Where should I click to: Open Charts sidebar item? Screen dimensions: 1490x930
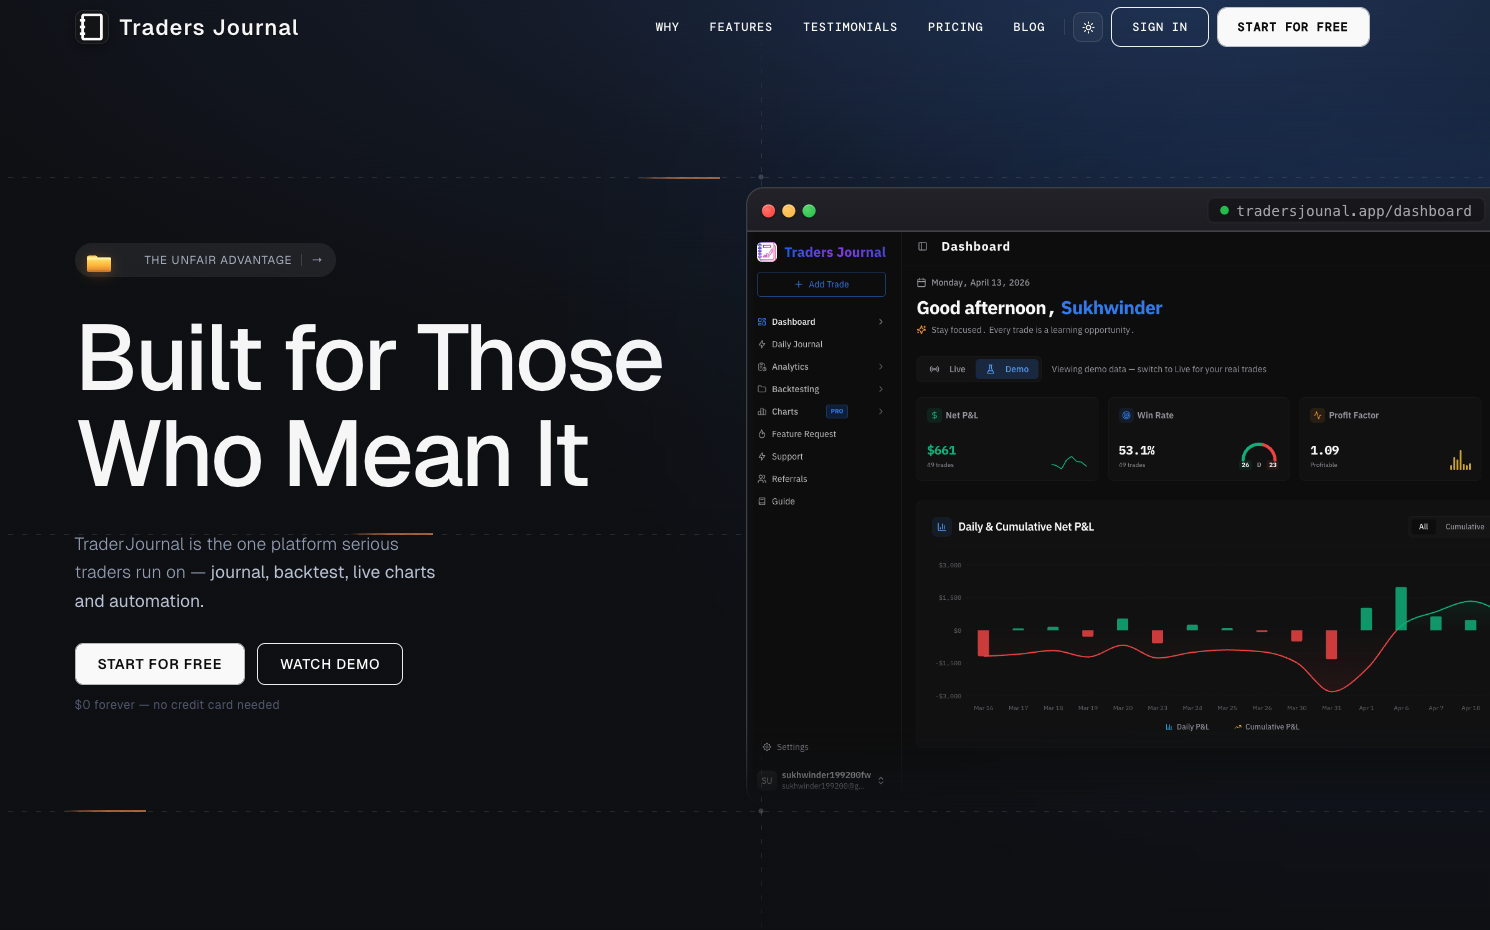[821, 412]
